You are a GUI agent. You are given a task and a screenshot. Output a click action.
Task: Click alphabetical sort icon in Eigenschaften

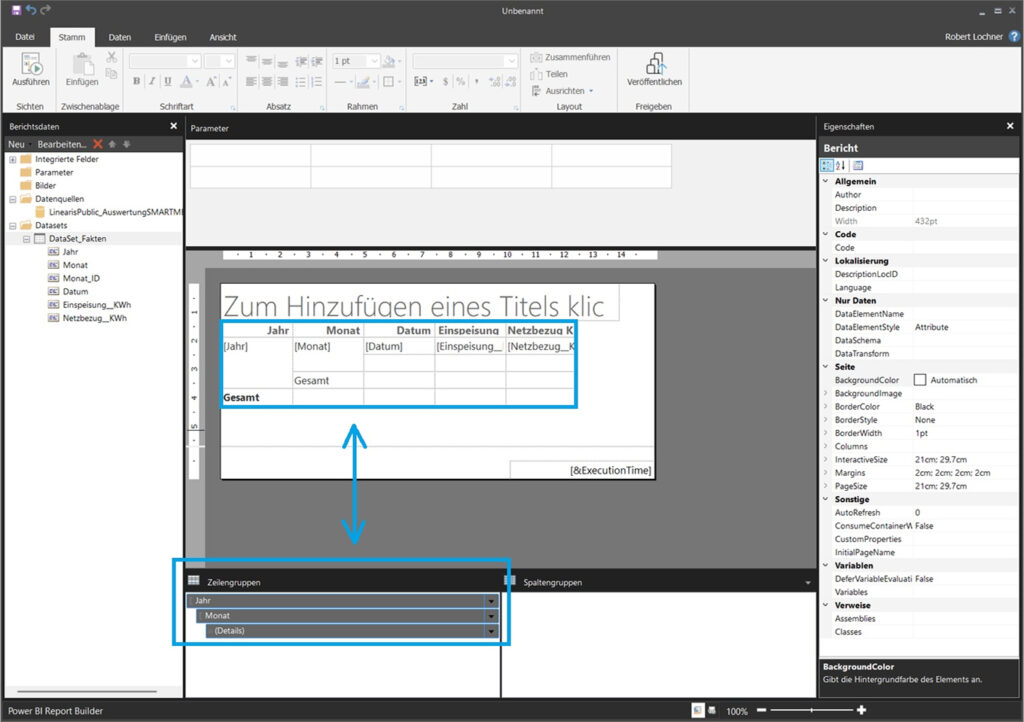pos(841,166)
